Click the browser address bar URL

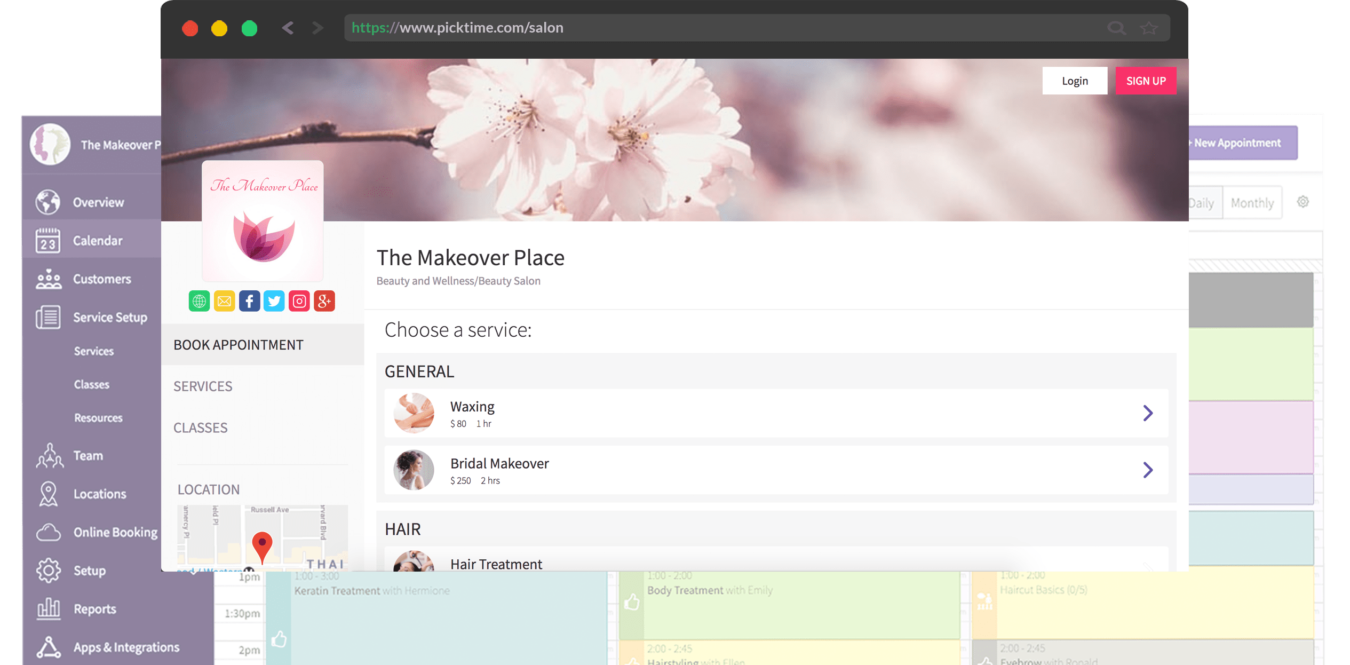click(x=456, y=27)
